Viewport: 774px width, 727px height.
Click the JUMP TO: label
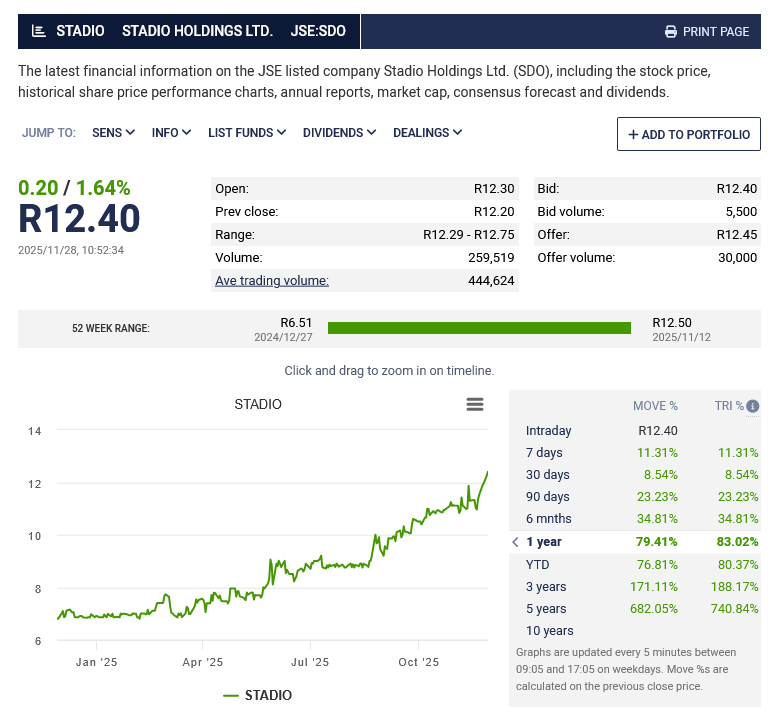(x=49, y=133)
